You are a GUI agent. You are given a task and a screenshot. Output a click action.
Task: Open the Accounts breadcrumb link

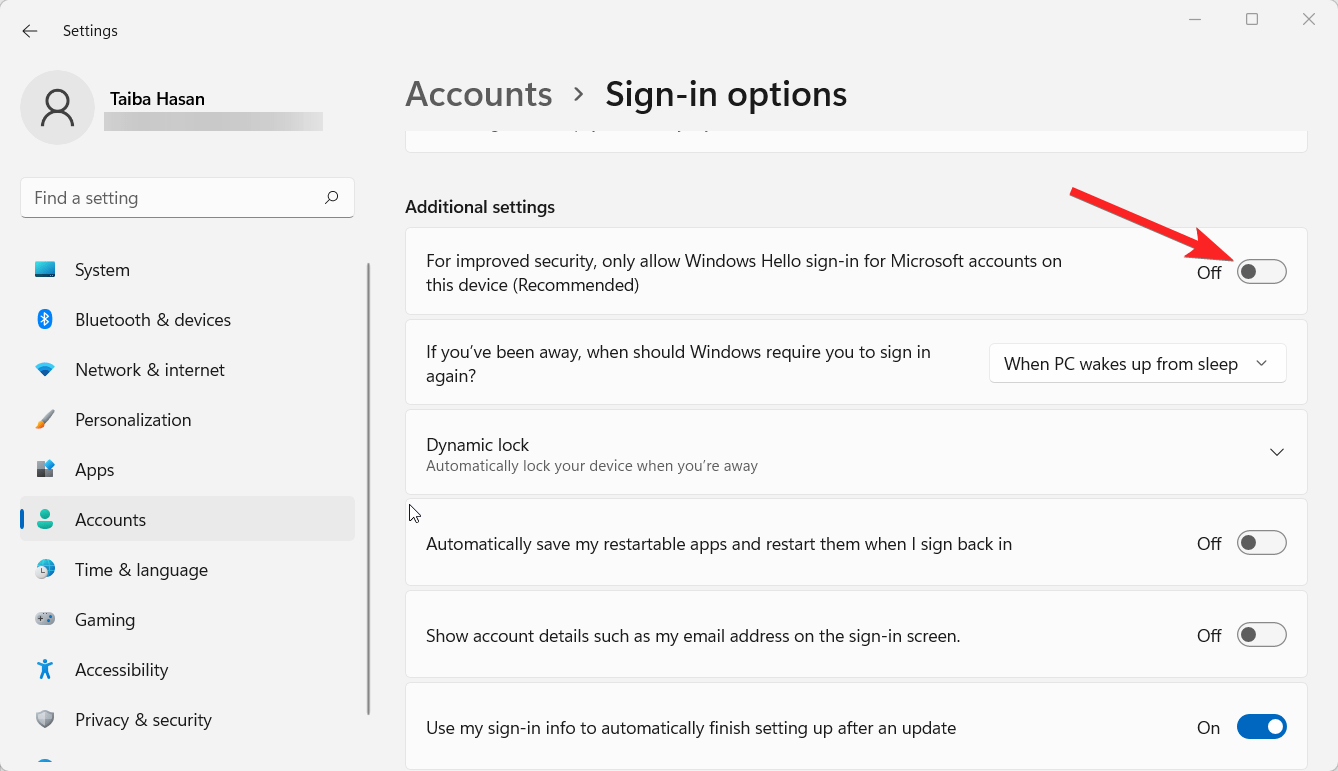tap(478, 93)
